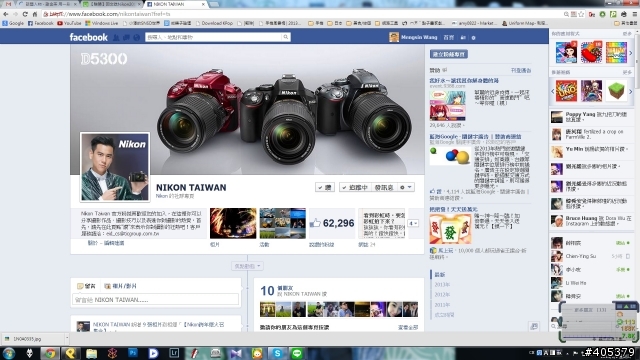Click the search magnifier in Facebook search box
Viewport: 640px width, 360px height.
tap(286, 37)
